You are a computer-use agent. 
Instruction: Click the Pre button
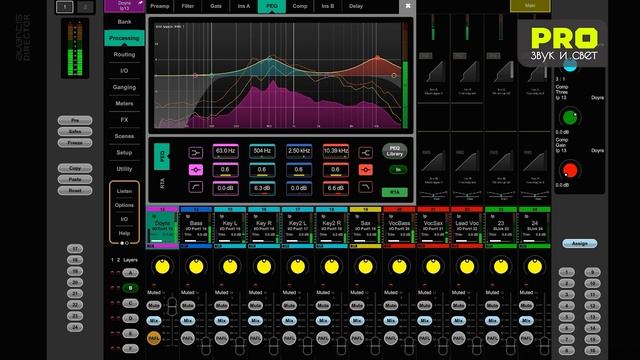coord(75,120)
